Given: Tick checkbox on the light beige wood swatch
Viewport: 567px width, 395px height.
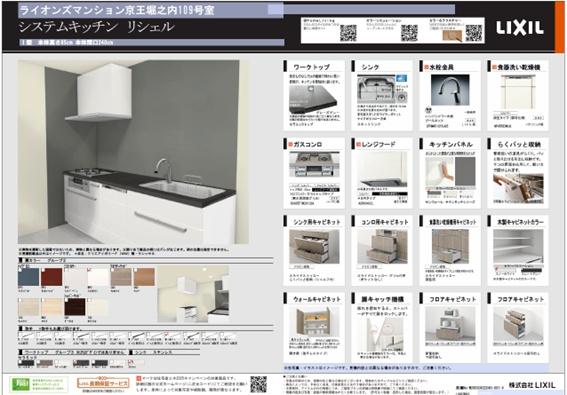Looking at the screenshot, I should pos(20,300).
